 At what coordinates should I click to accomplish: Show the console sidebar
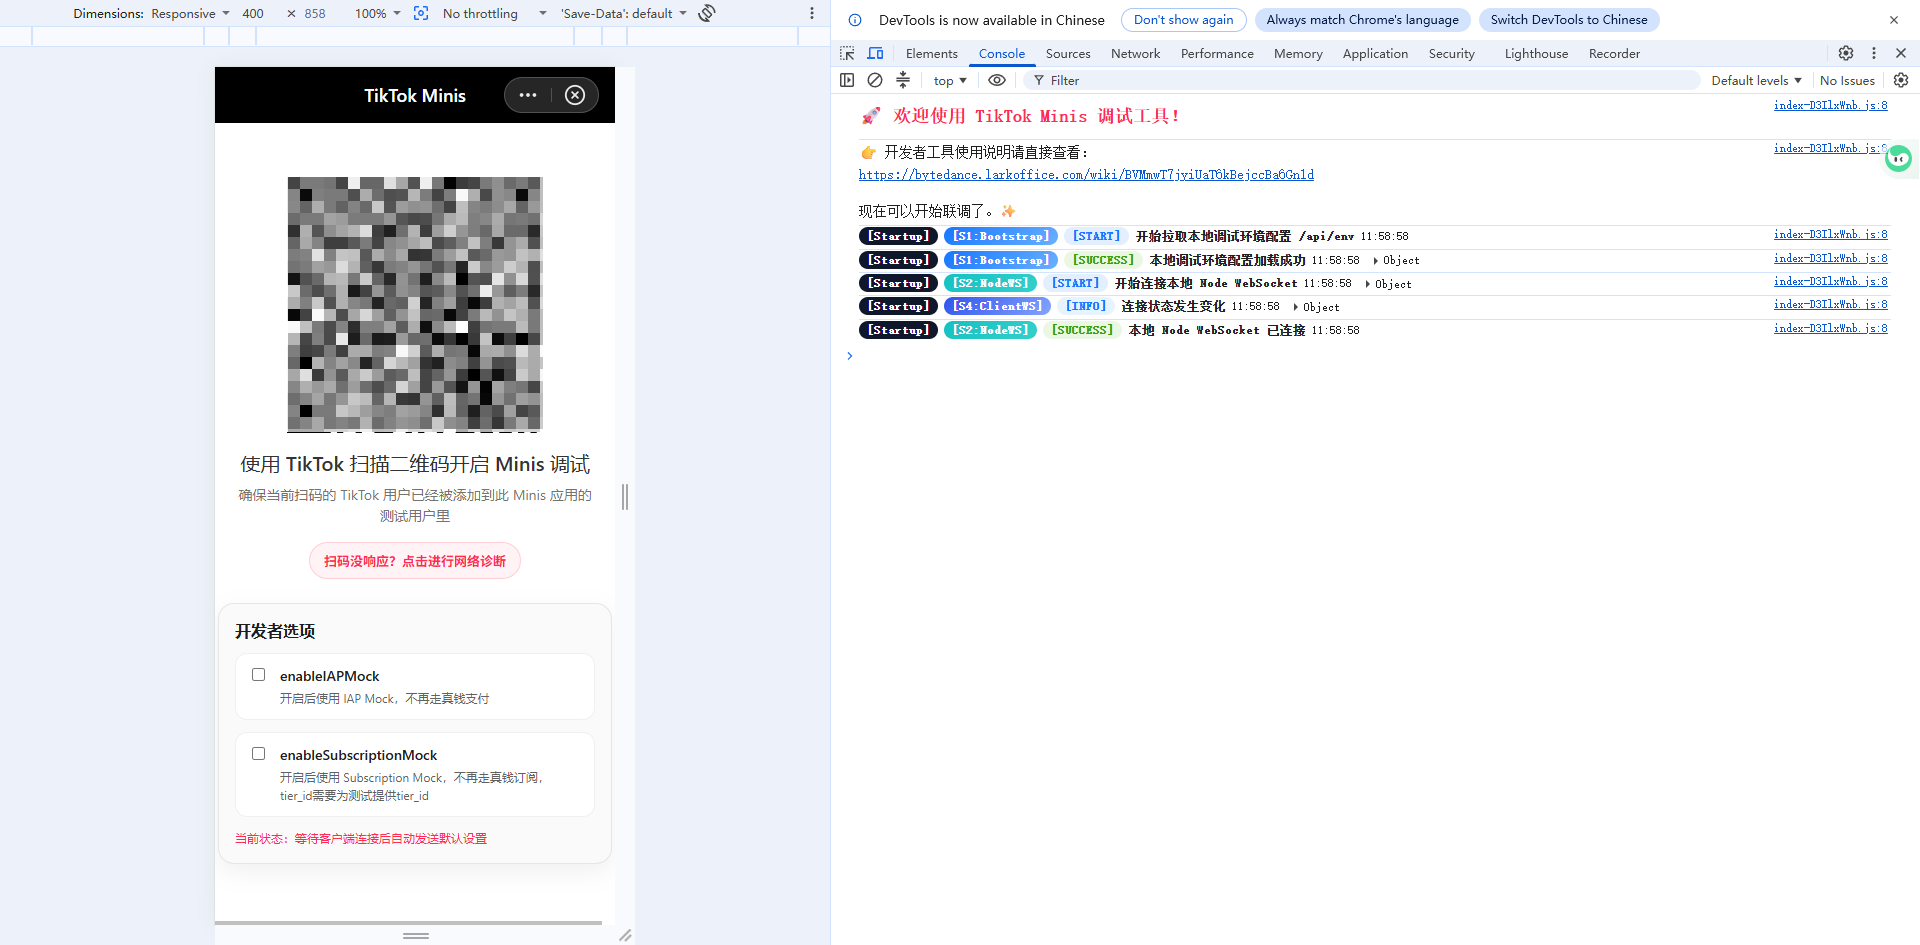(x=847, y=80)
